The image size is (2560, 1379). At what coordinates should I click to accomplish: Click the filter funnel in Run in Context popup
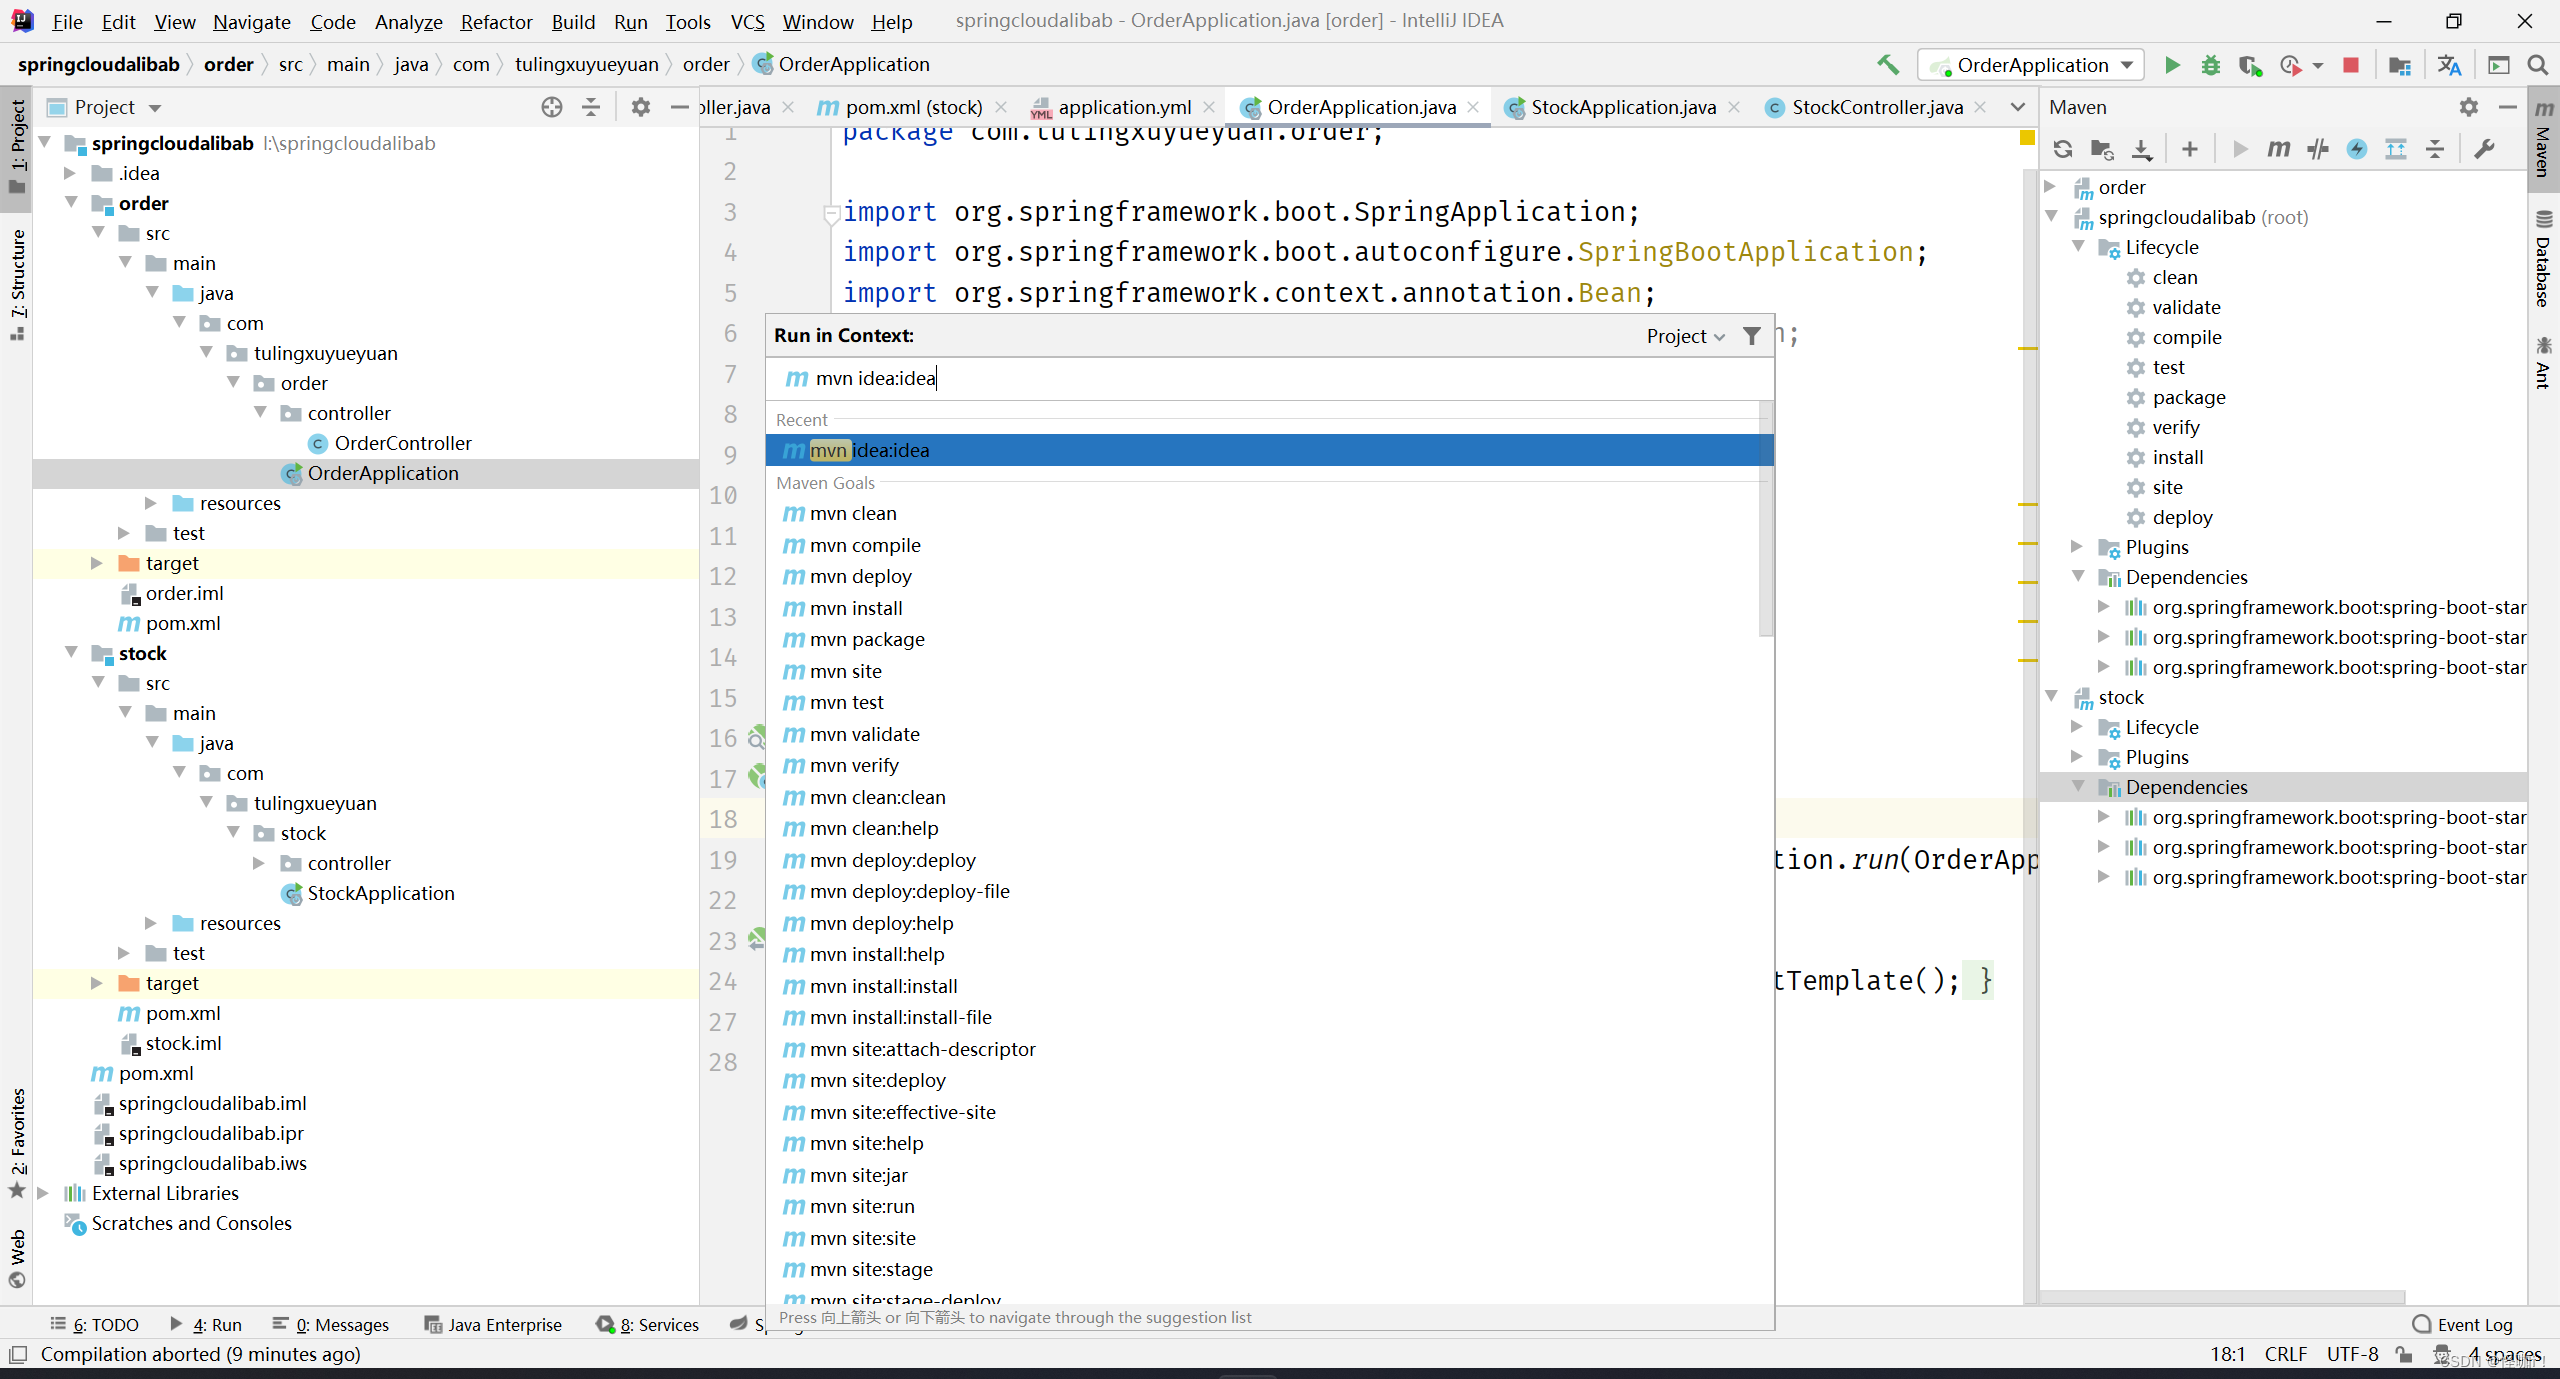[1752, 336]
